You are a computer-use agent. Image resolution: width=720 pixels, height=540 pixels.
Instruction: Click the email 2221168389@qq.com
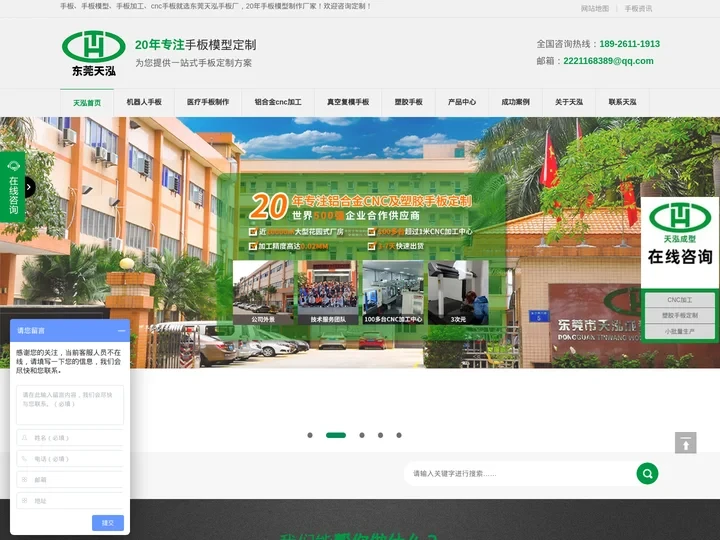pos(608,61)
